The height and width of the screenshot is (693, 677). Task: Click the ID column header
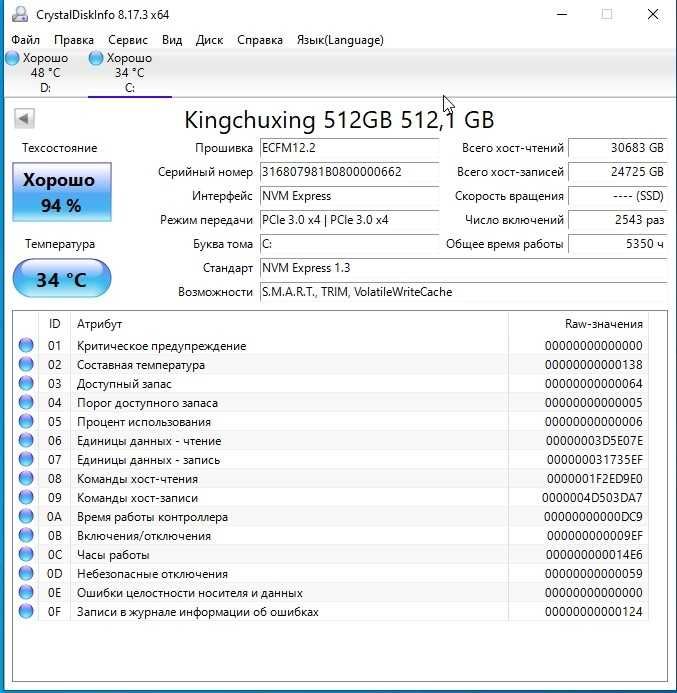coord(54,324)
